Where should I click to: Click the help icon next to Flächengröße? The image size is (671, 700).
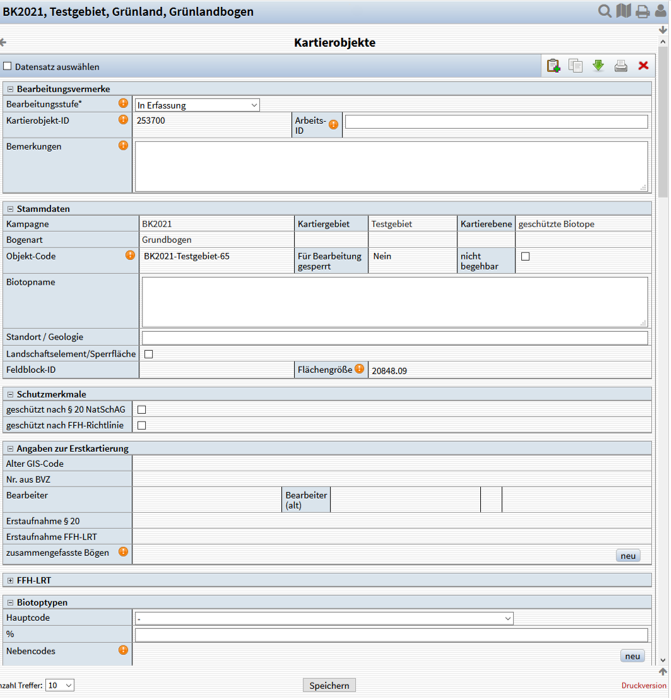[360, 370]
